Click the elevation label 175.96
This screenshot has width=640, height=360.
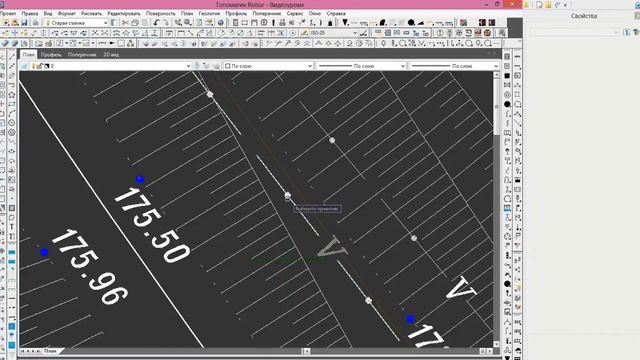click(x=89, y=267)
